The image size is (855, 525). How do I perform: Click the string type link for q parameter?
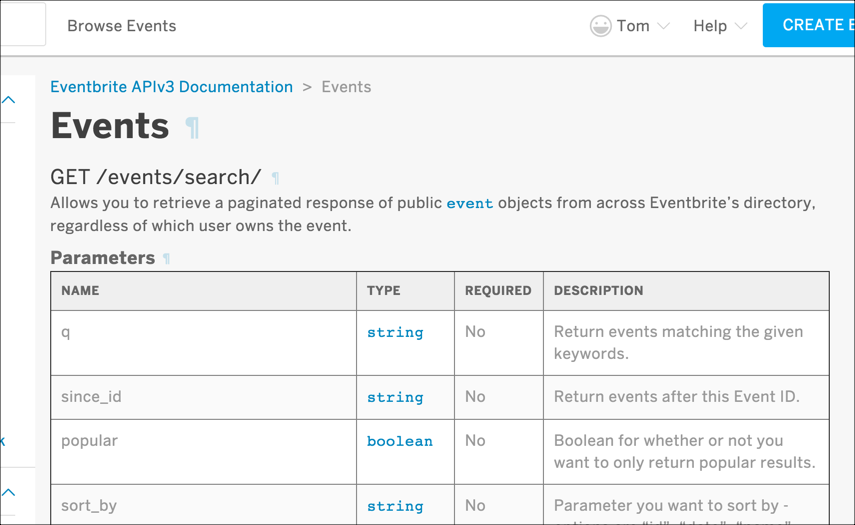tap(395, 332)
